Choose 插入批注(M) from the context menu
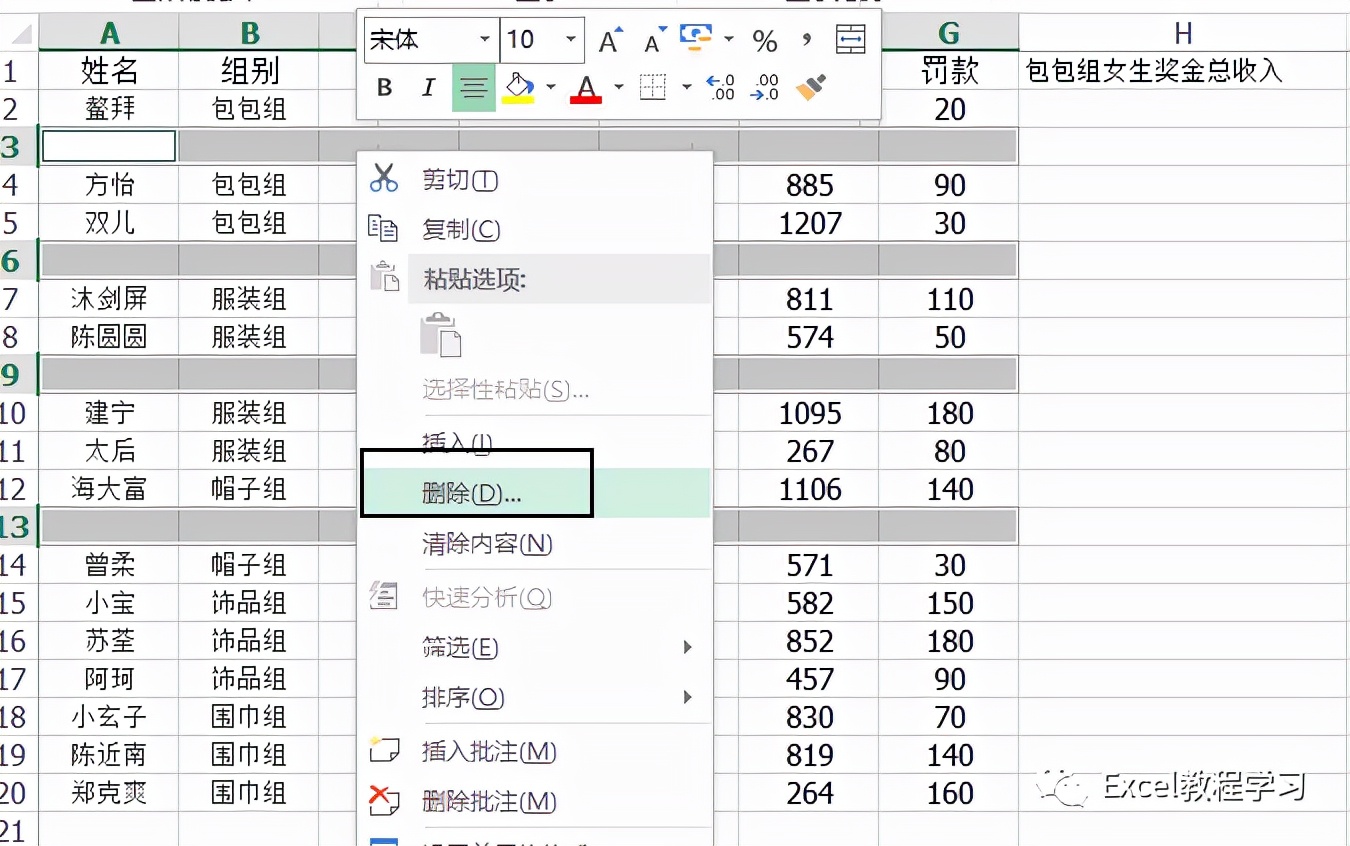 (535, 751)
